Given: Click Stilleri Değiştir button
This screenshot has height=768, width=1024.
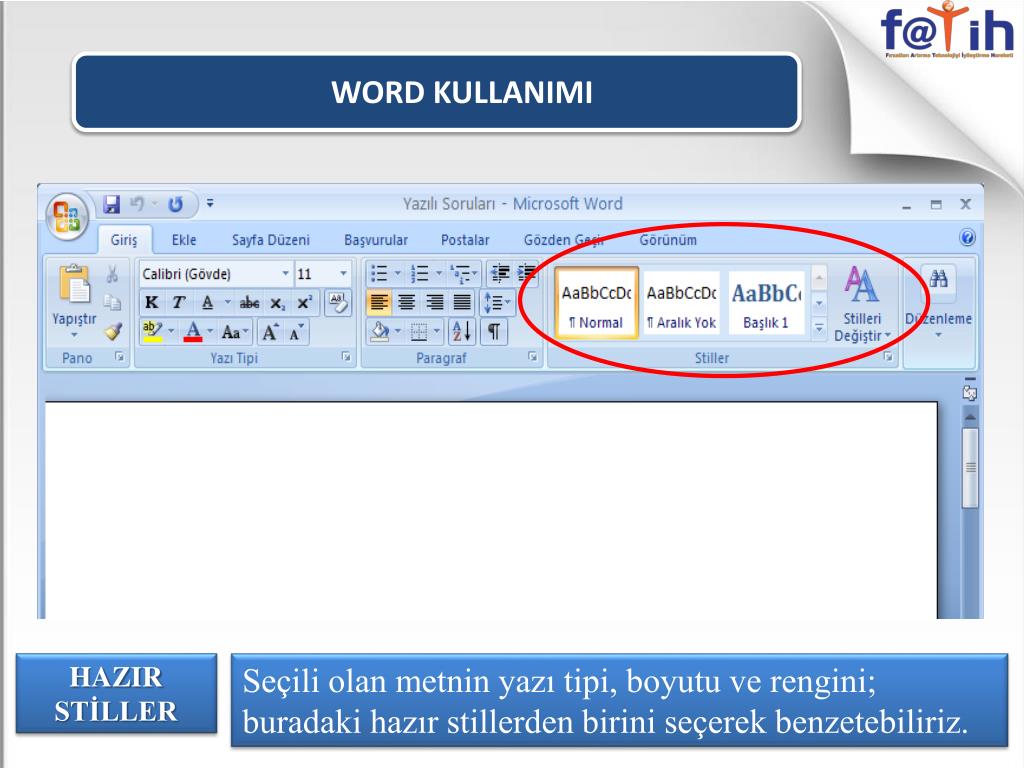Looking at the screenshot, I should [862, 303].
